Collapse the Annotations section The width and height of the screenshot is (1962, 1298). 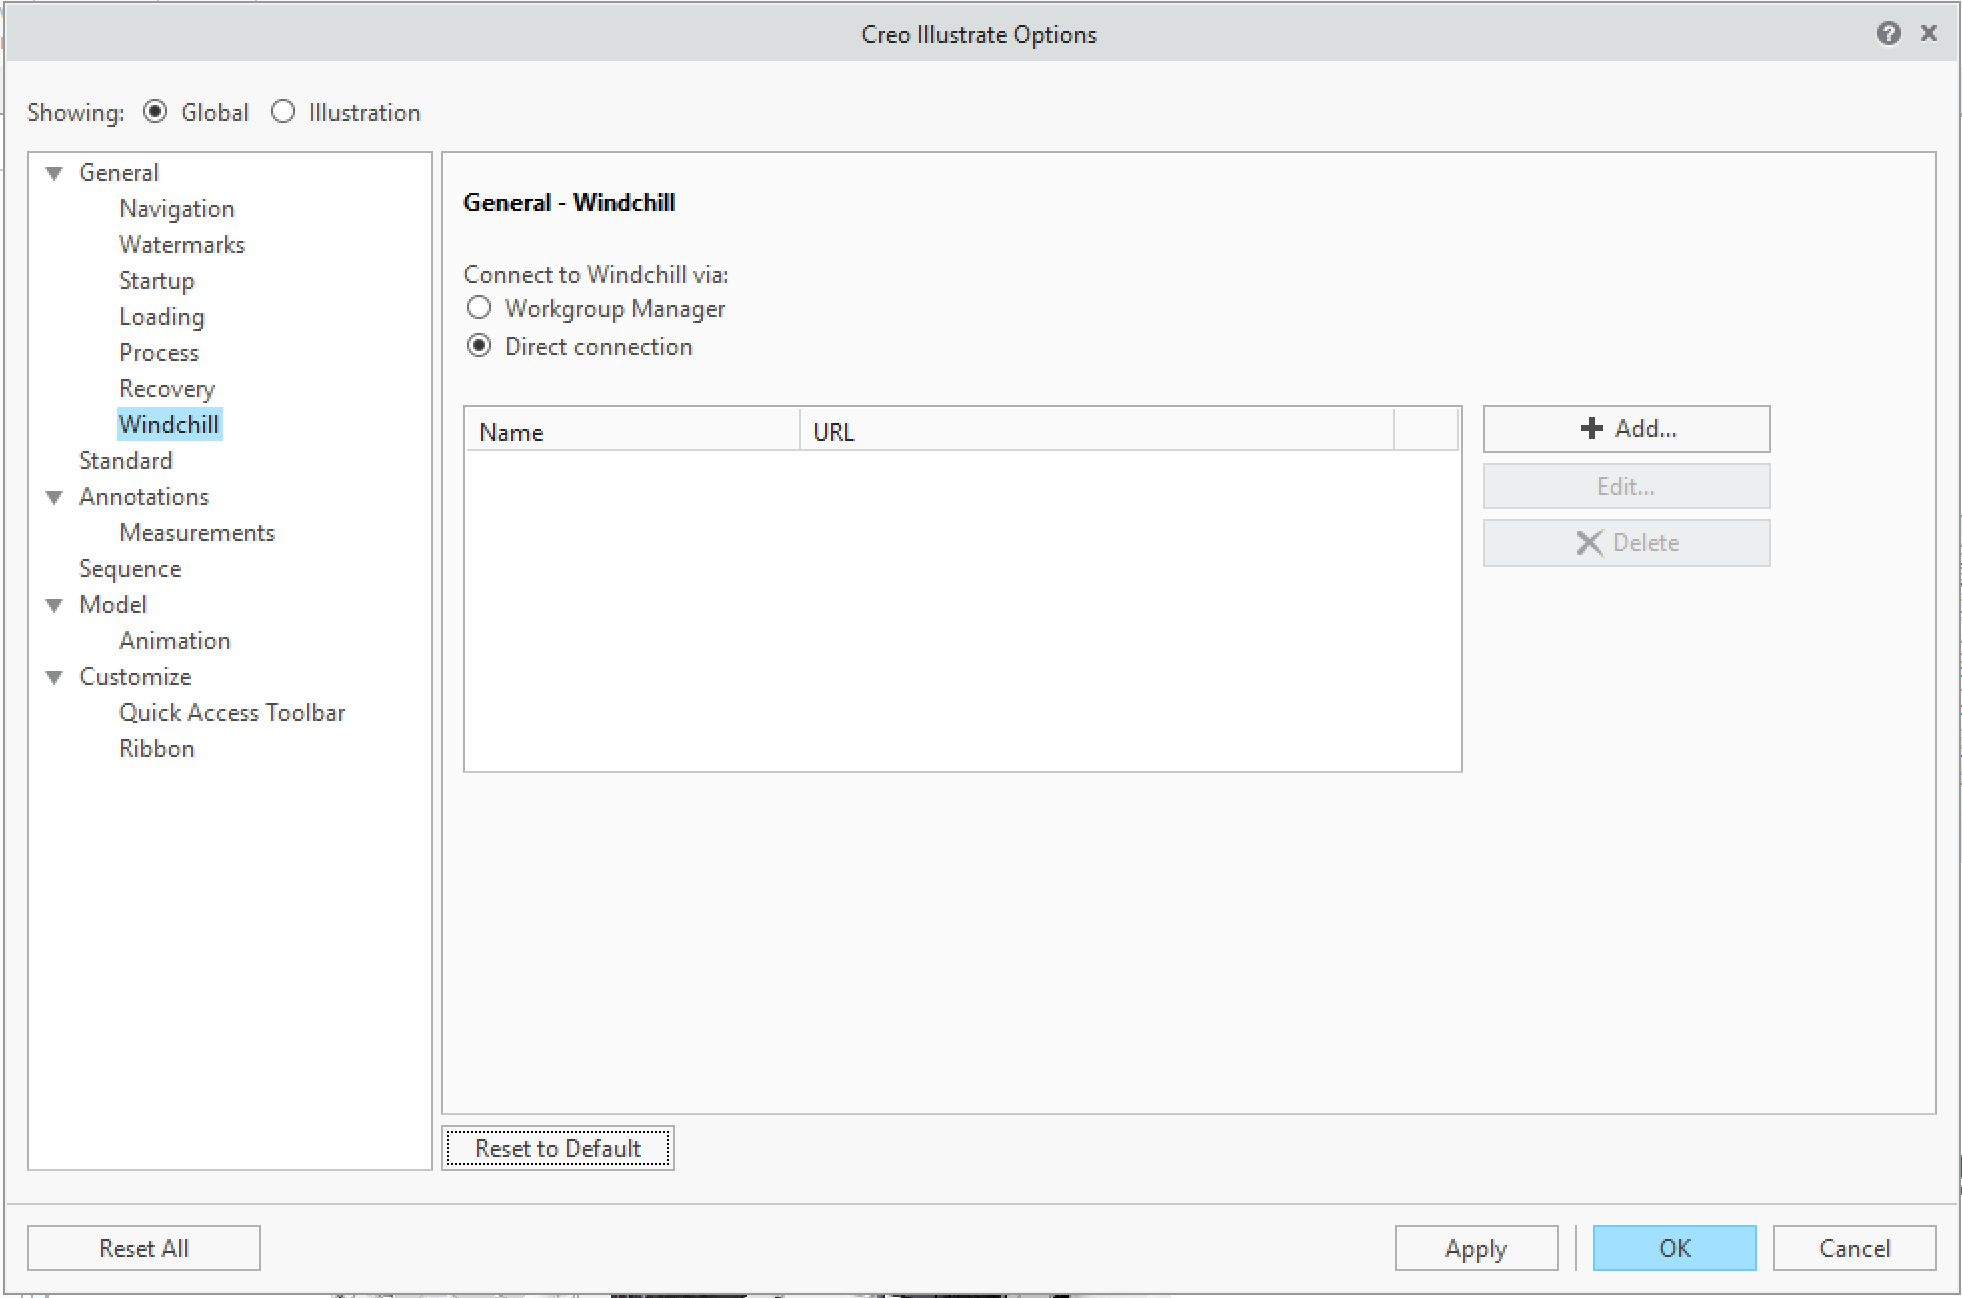tap(54, 497)
